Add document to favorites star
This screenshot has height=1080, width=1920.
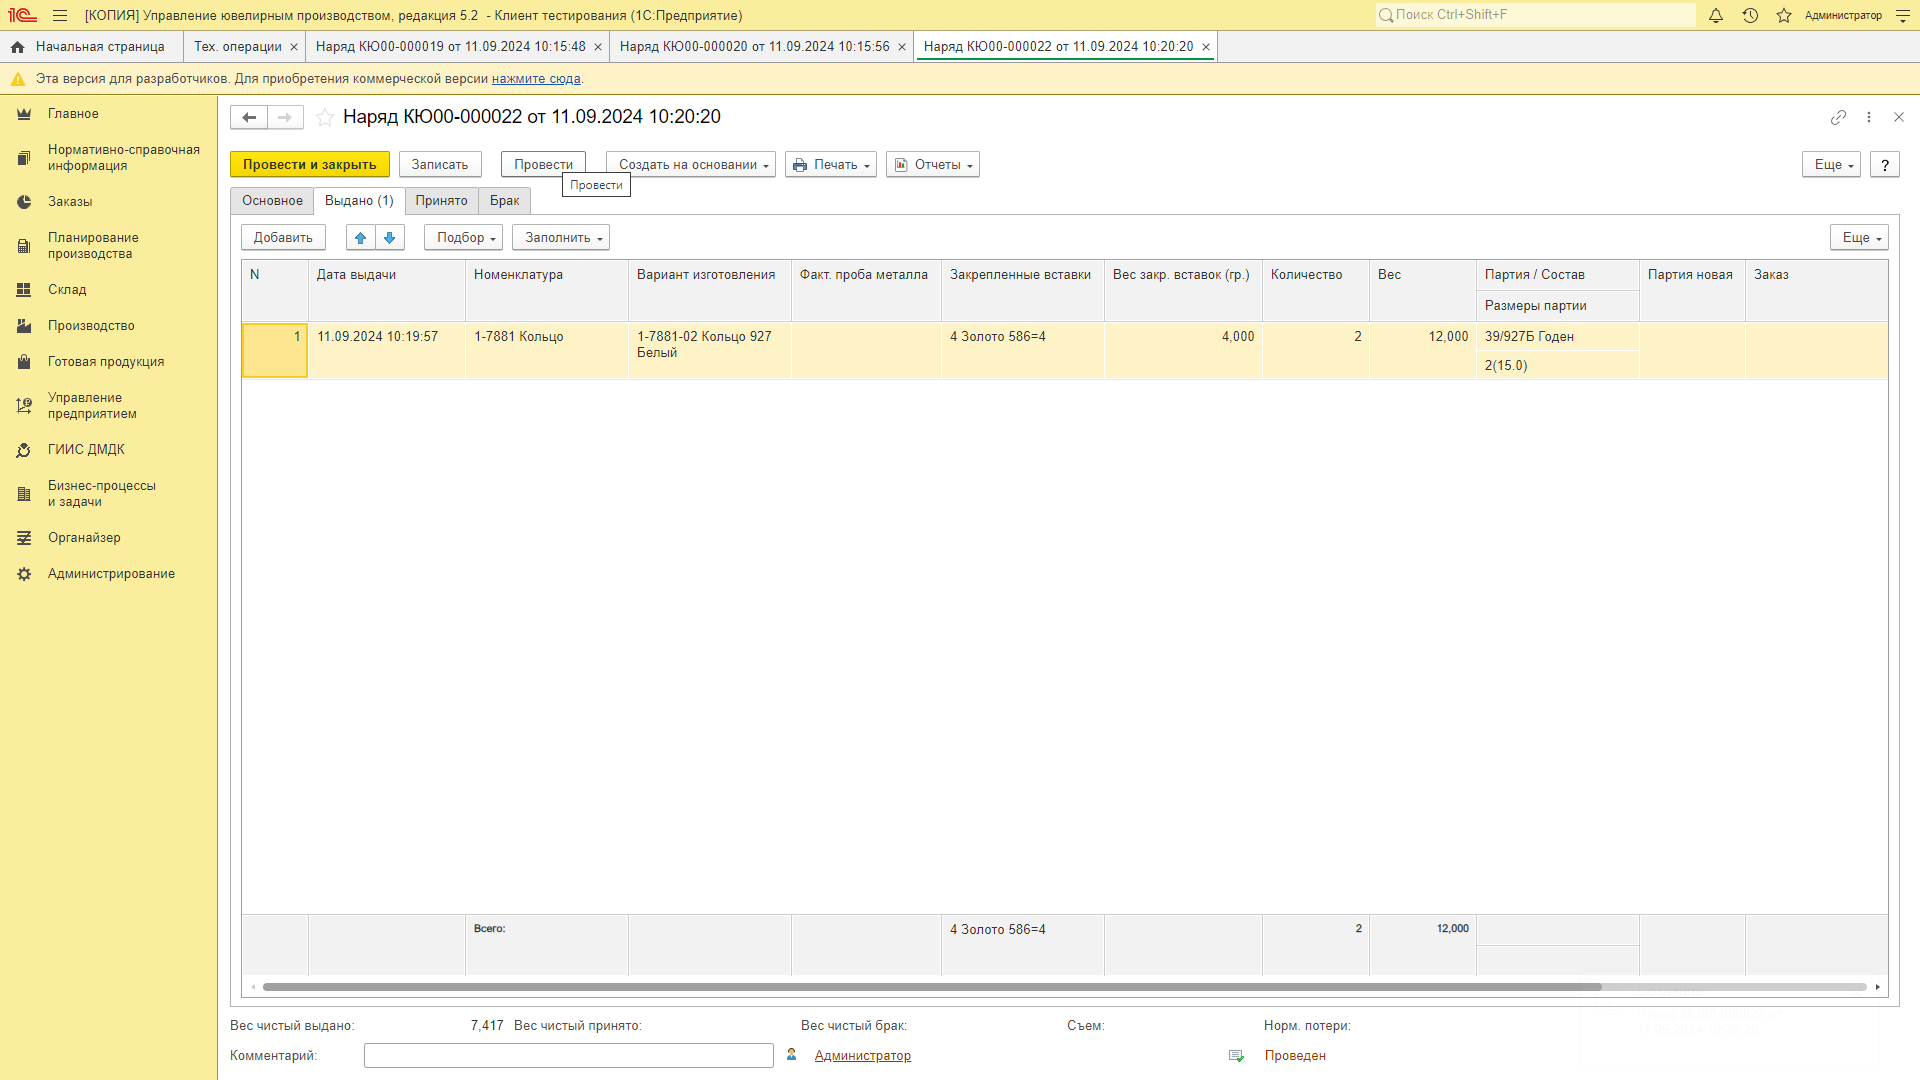point(325,117)
